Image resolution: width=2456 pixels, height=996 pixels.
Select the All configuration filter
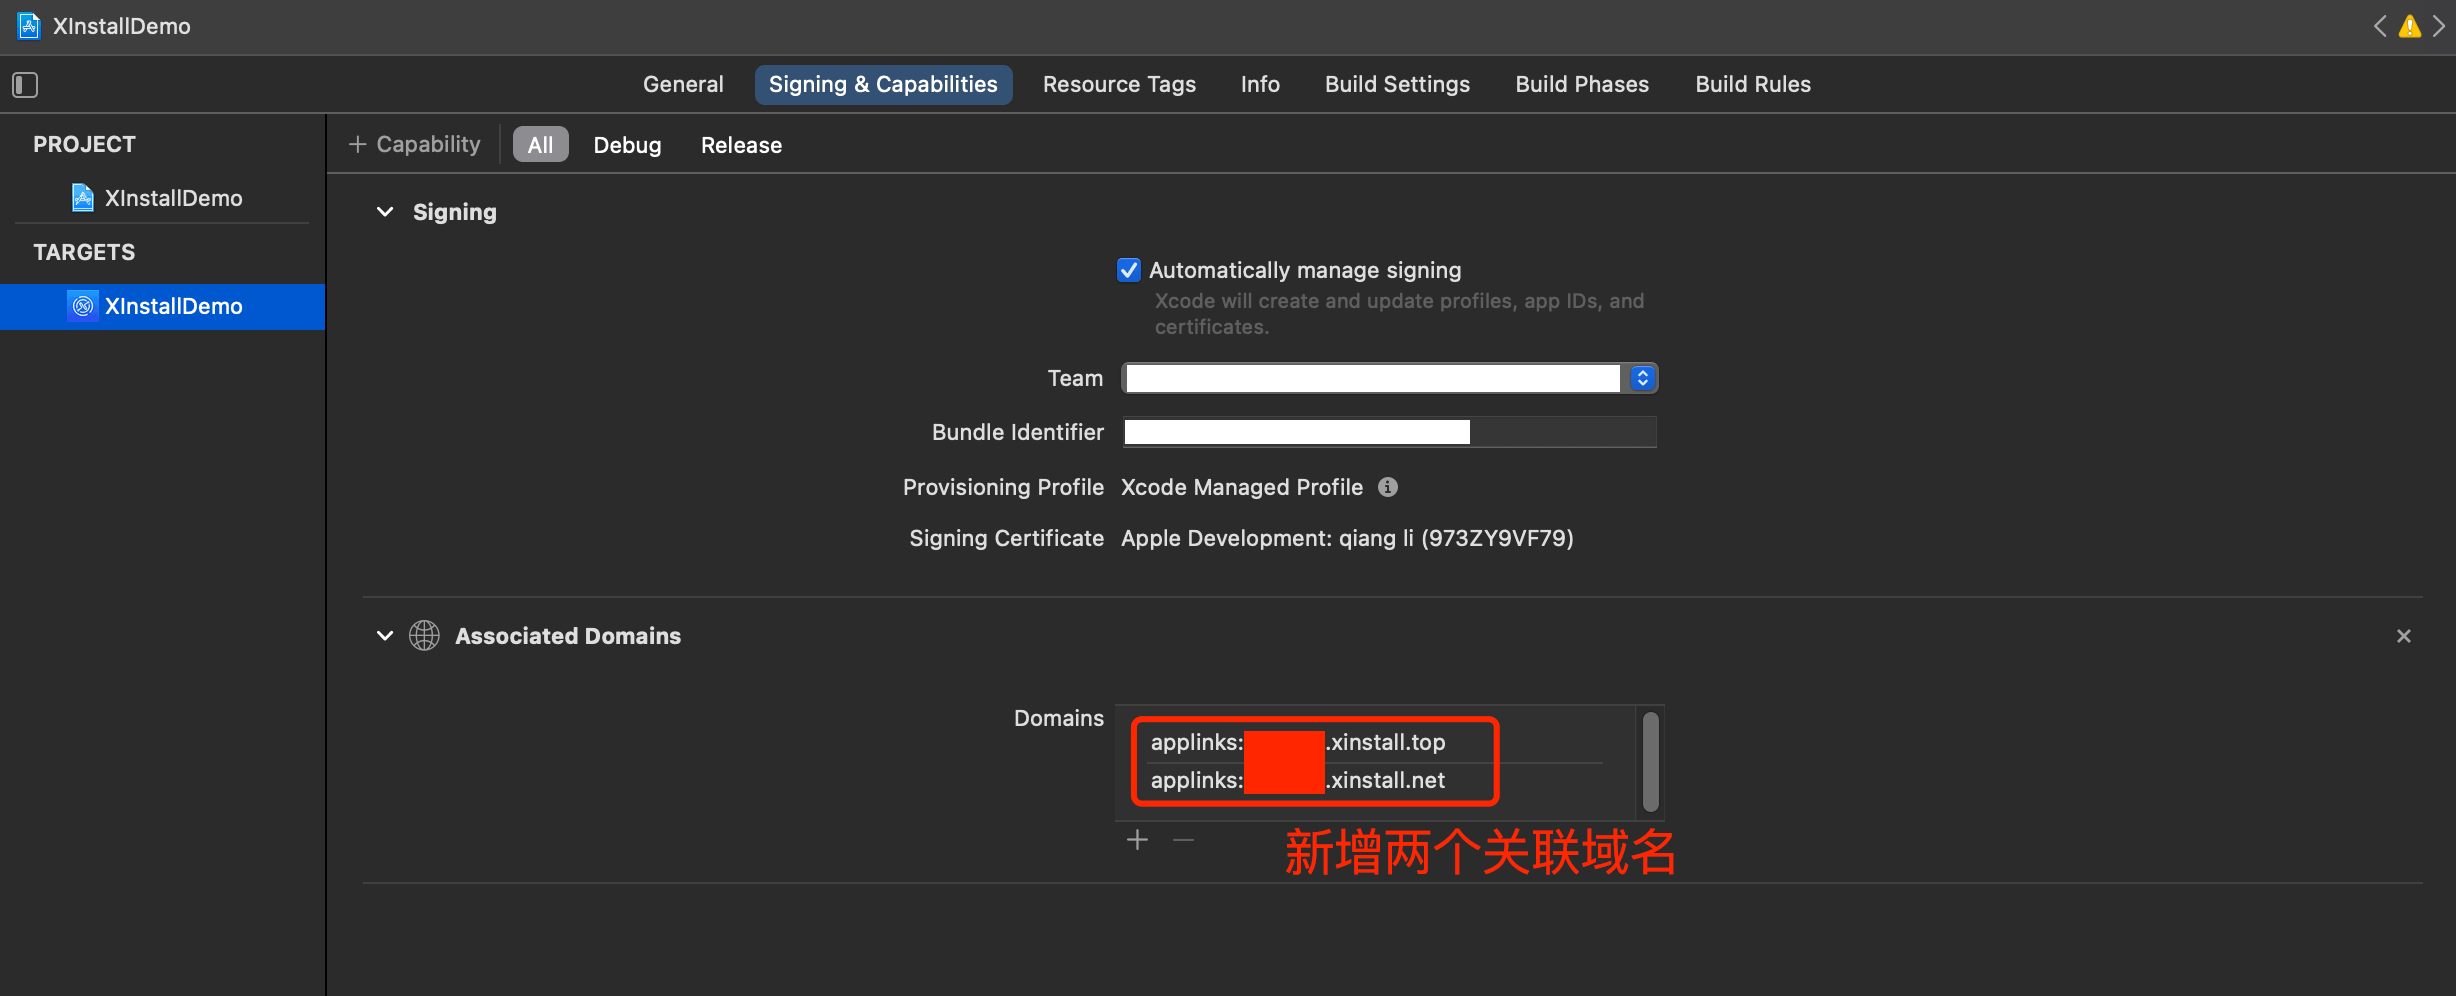[540, 145]
